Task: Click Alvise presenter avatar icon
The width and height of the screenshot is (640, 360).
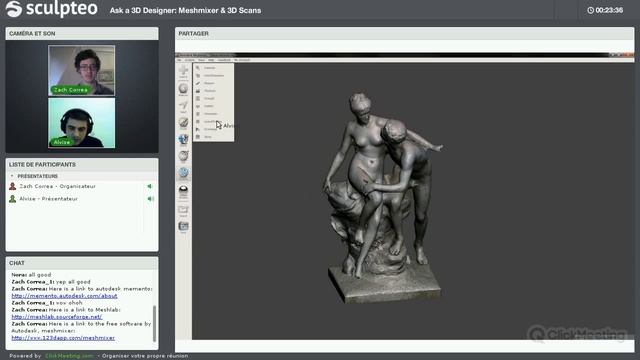Action: coord(13,199)
